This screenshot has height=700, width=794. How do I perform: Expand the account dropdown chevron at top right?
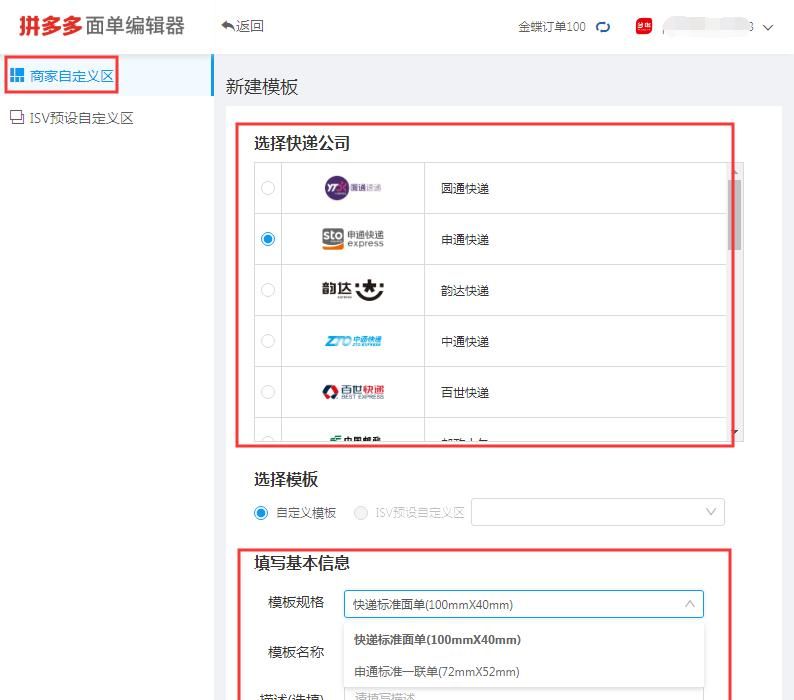point(768,27)
